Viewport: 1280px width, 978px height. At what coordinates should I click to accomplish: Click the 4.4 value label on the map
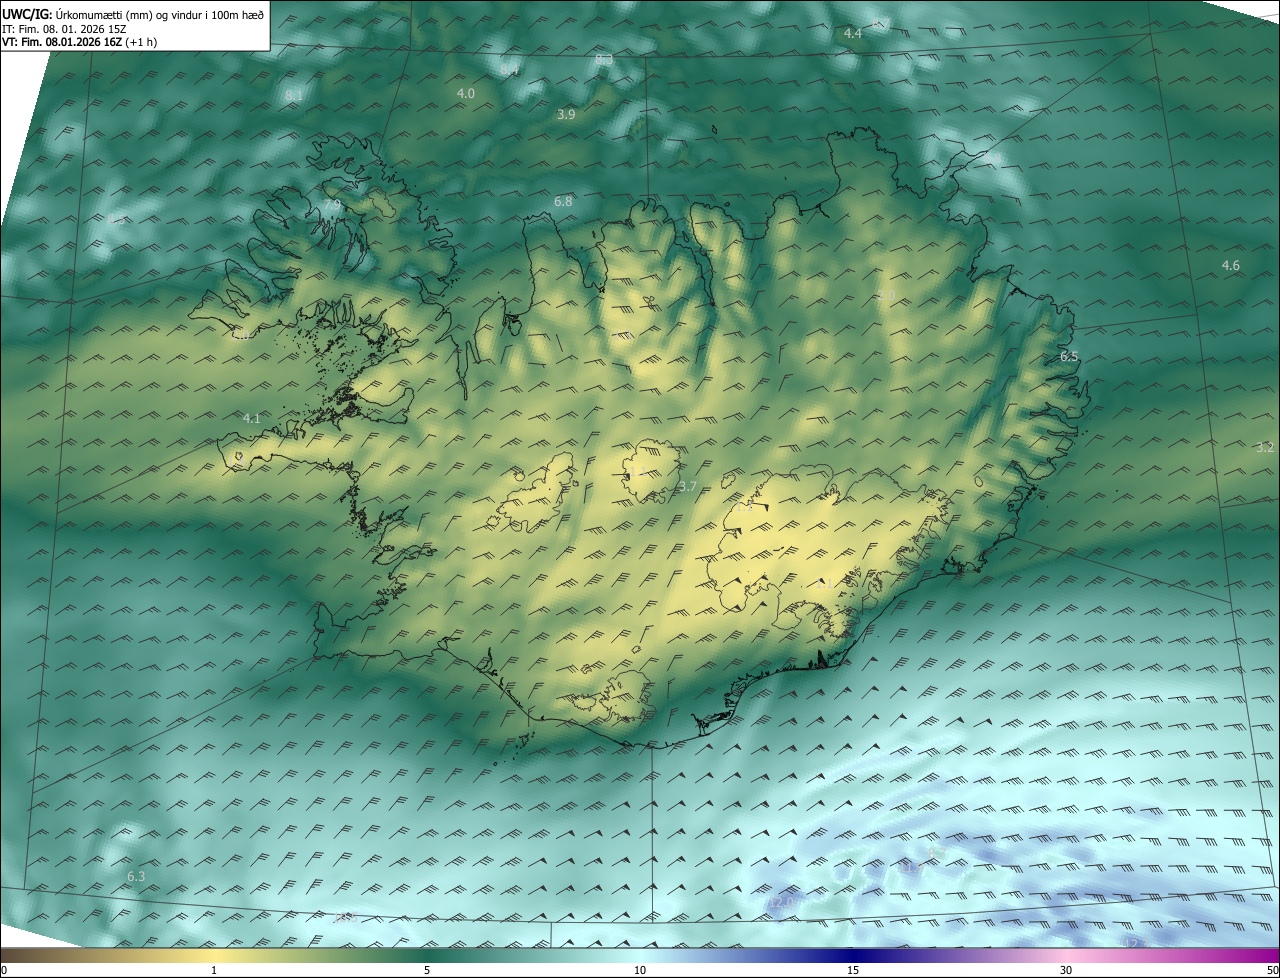click(x=853, y=34)
